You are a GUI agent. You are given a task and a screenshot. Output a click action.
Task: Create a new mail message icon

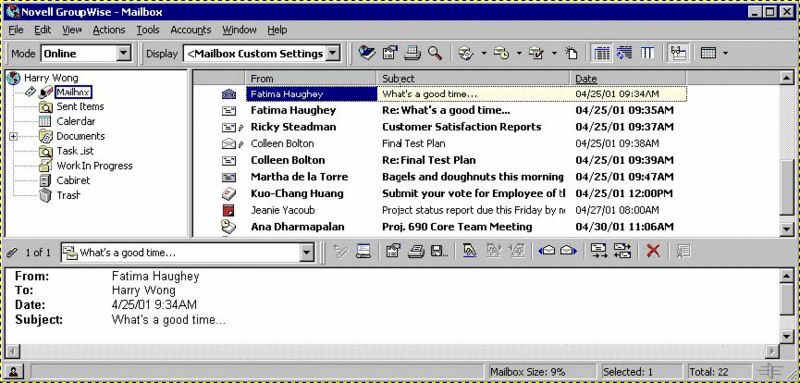click(465, 53)
